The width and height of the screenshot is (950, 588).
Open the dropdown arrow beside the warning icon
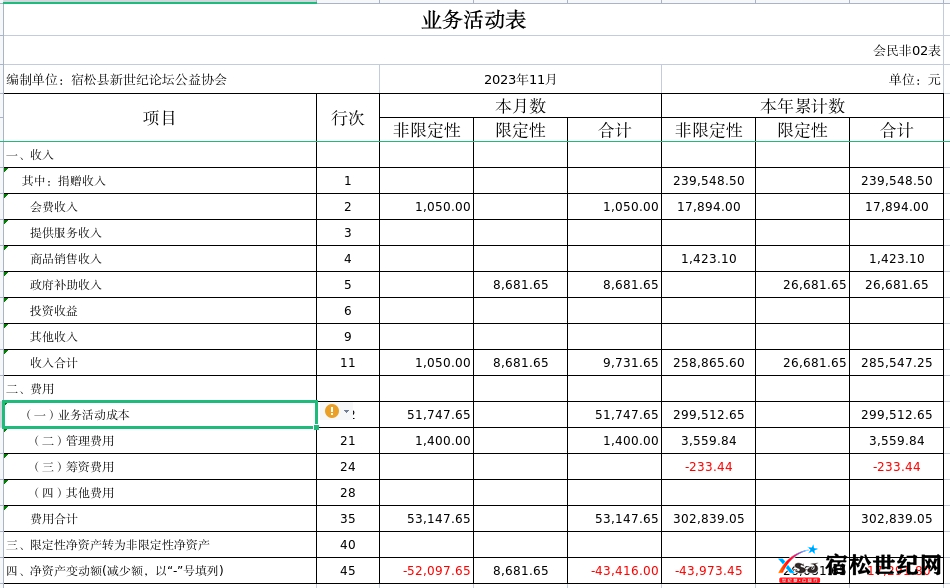tap(347, 411)
